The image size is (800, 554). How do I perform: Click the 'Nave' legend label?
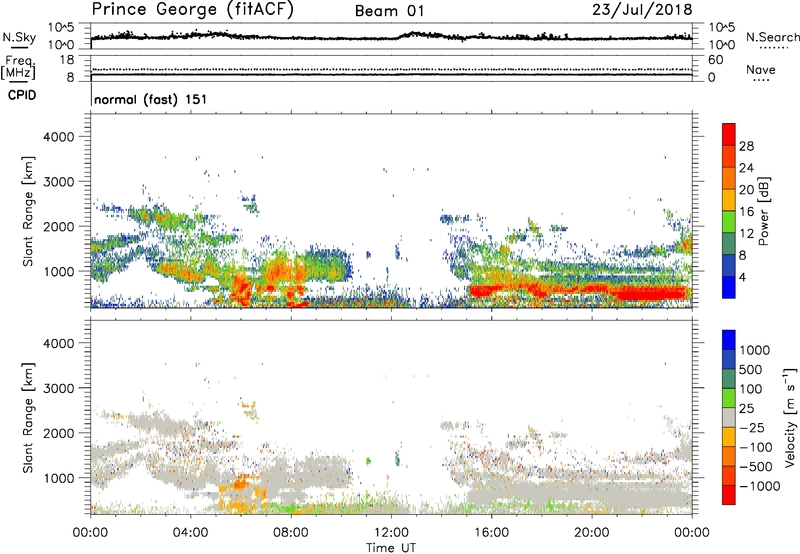point(761,70)
